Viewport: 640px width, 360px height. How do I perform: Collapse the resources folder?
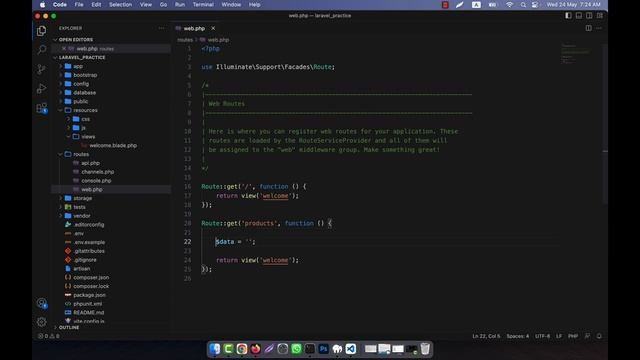(x=85, y=110)
